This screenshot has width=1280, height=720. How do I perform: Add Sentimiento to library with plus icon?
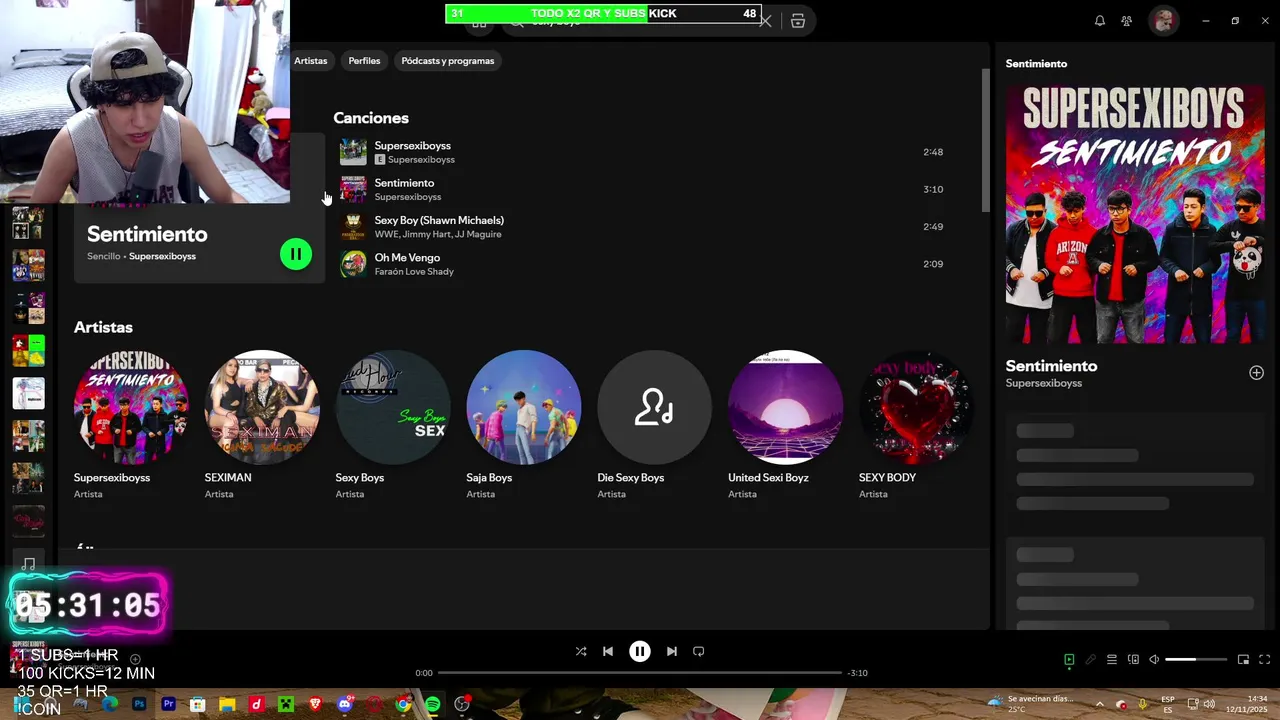[1256, 373]
